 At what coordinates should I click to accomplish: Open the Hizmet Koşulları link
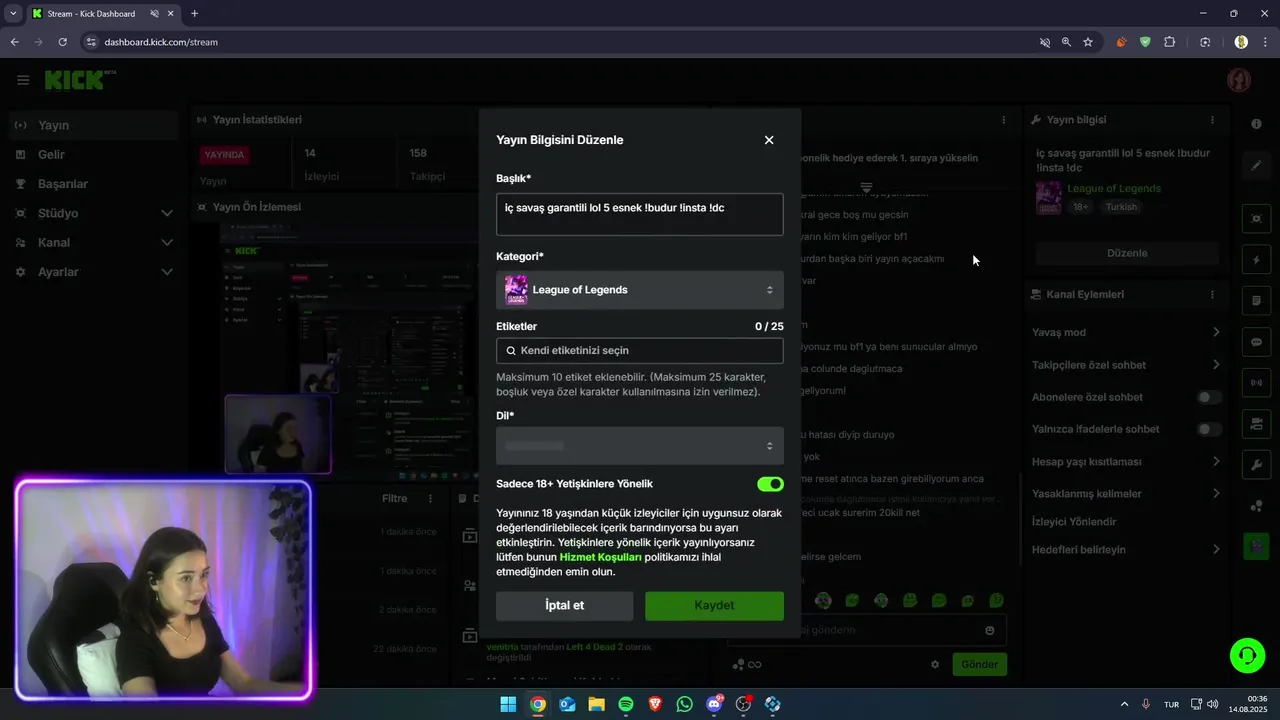coord(600,557)
